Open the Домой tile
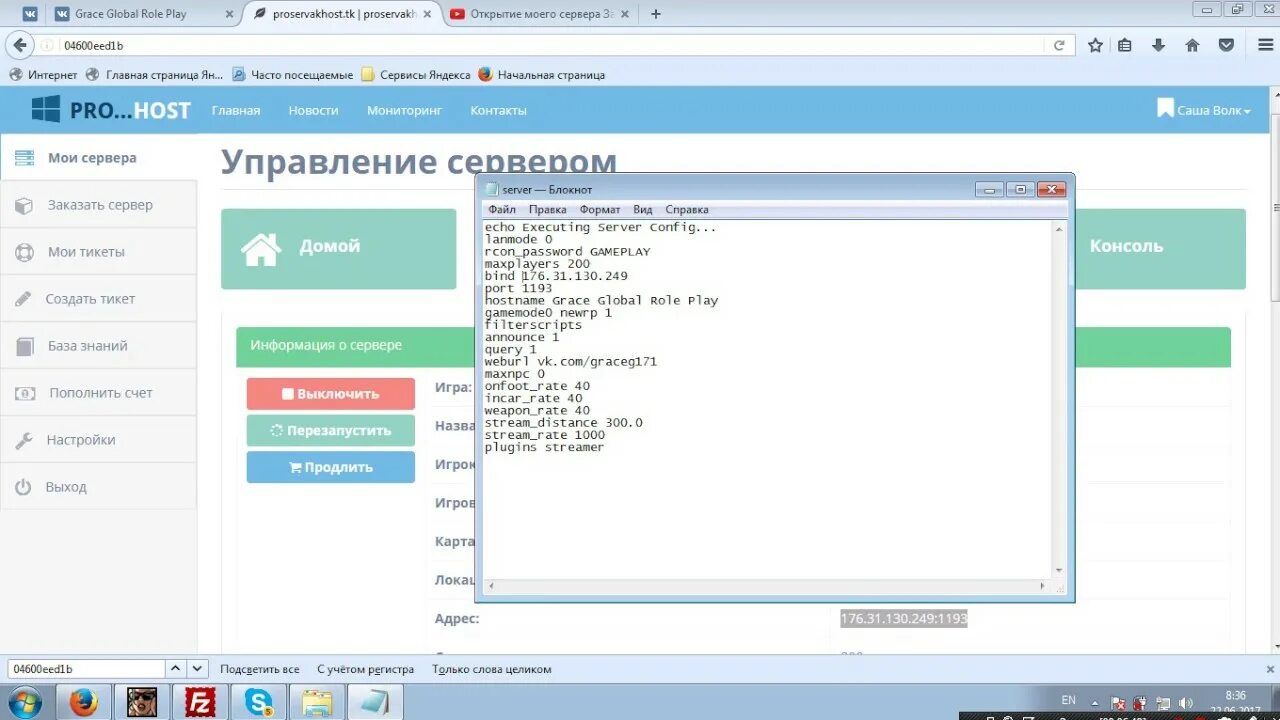This screenshot has height=720, width=1280. (x=338, y=249)
